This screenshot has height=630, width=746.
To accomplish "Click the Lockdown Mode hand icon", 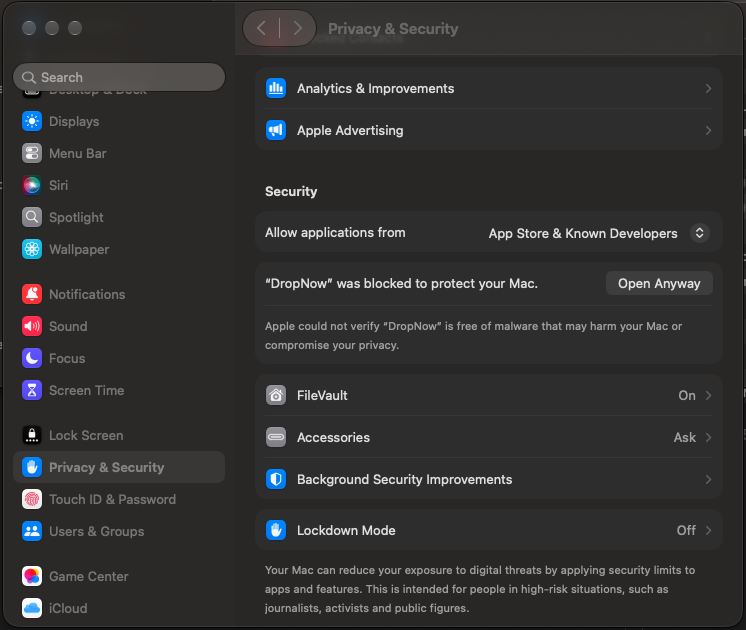I will 276,530.
